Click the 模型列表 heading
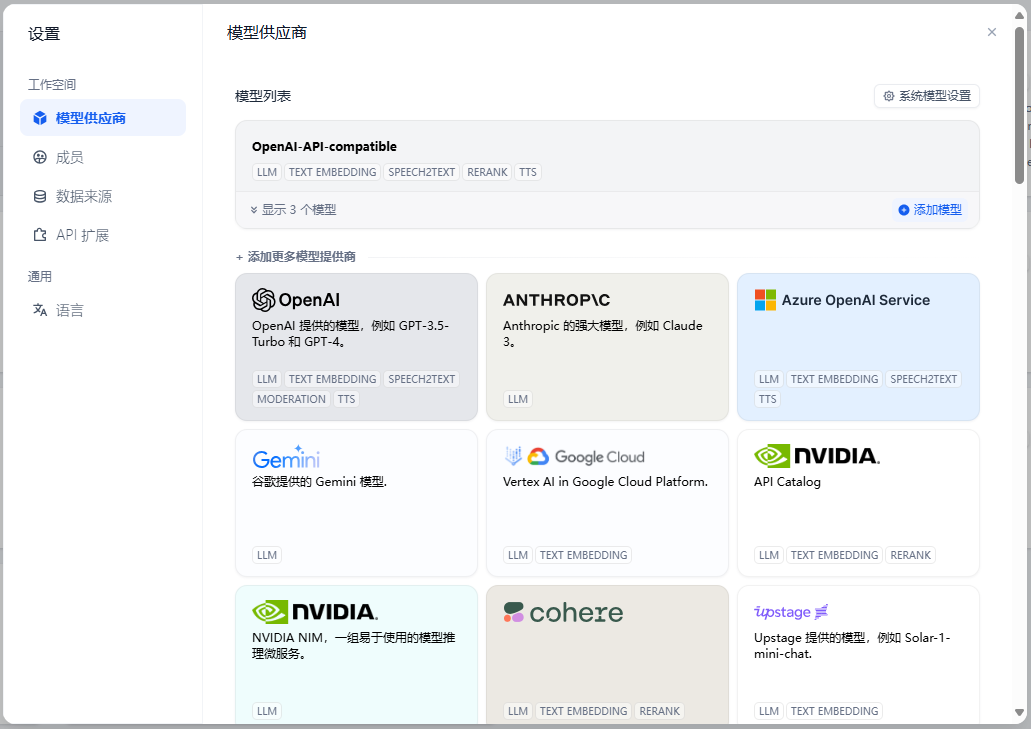 [x=263, y=96]
